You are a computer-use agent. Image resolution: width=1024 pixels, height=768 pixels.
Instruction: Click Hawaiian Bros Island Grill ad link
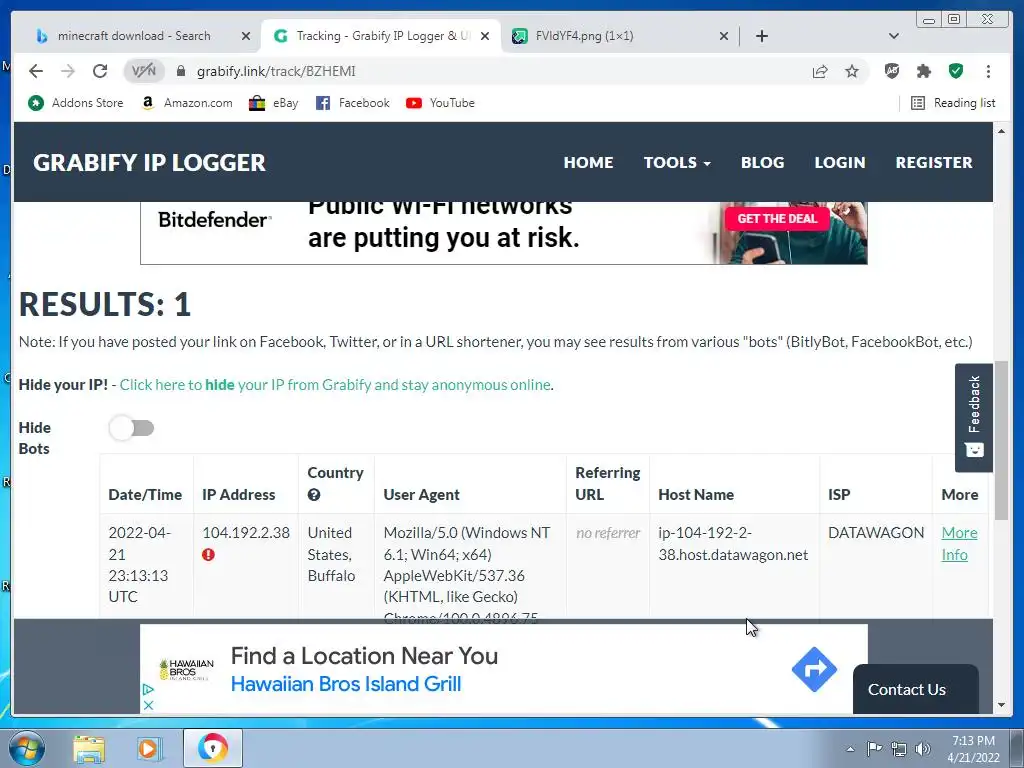point(346,684)
